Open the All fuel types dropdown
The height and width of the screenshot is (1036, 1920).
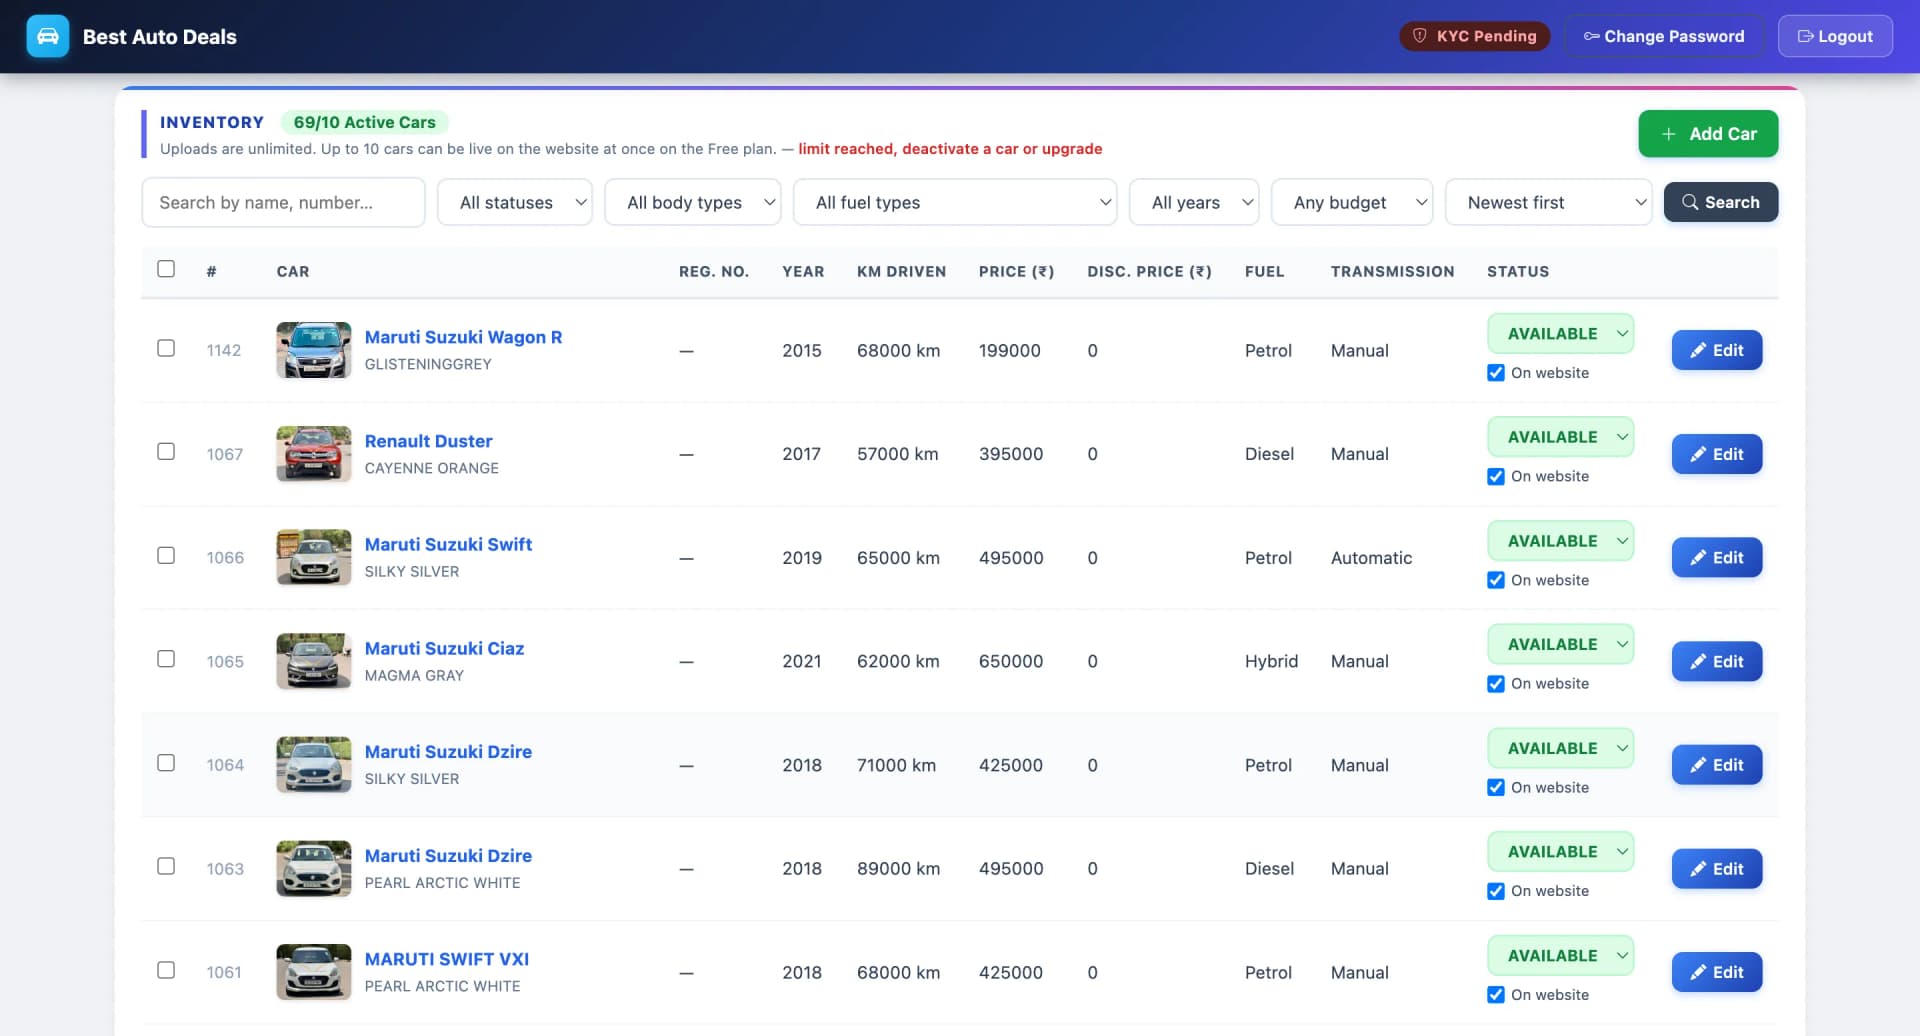coord(955,202)
